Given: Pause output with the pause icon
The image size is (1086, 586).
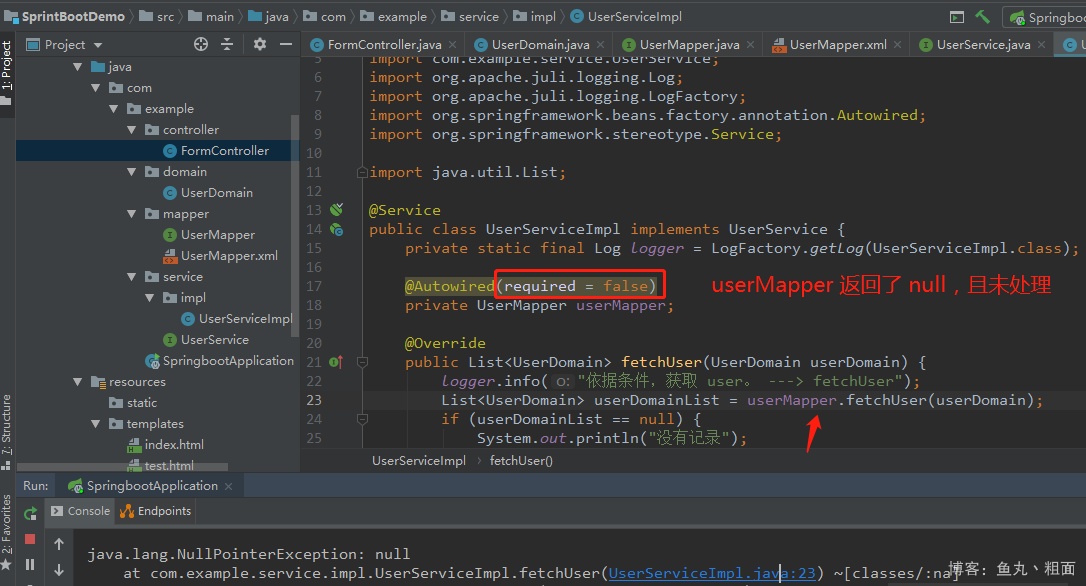Looking at the screenshot, I should tap(30, 565).
